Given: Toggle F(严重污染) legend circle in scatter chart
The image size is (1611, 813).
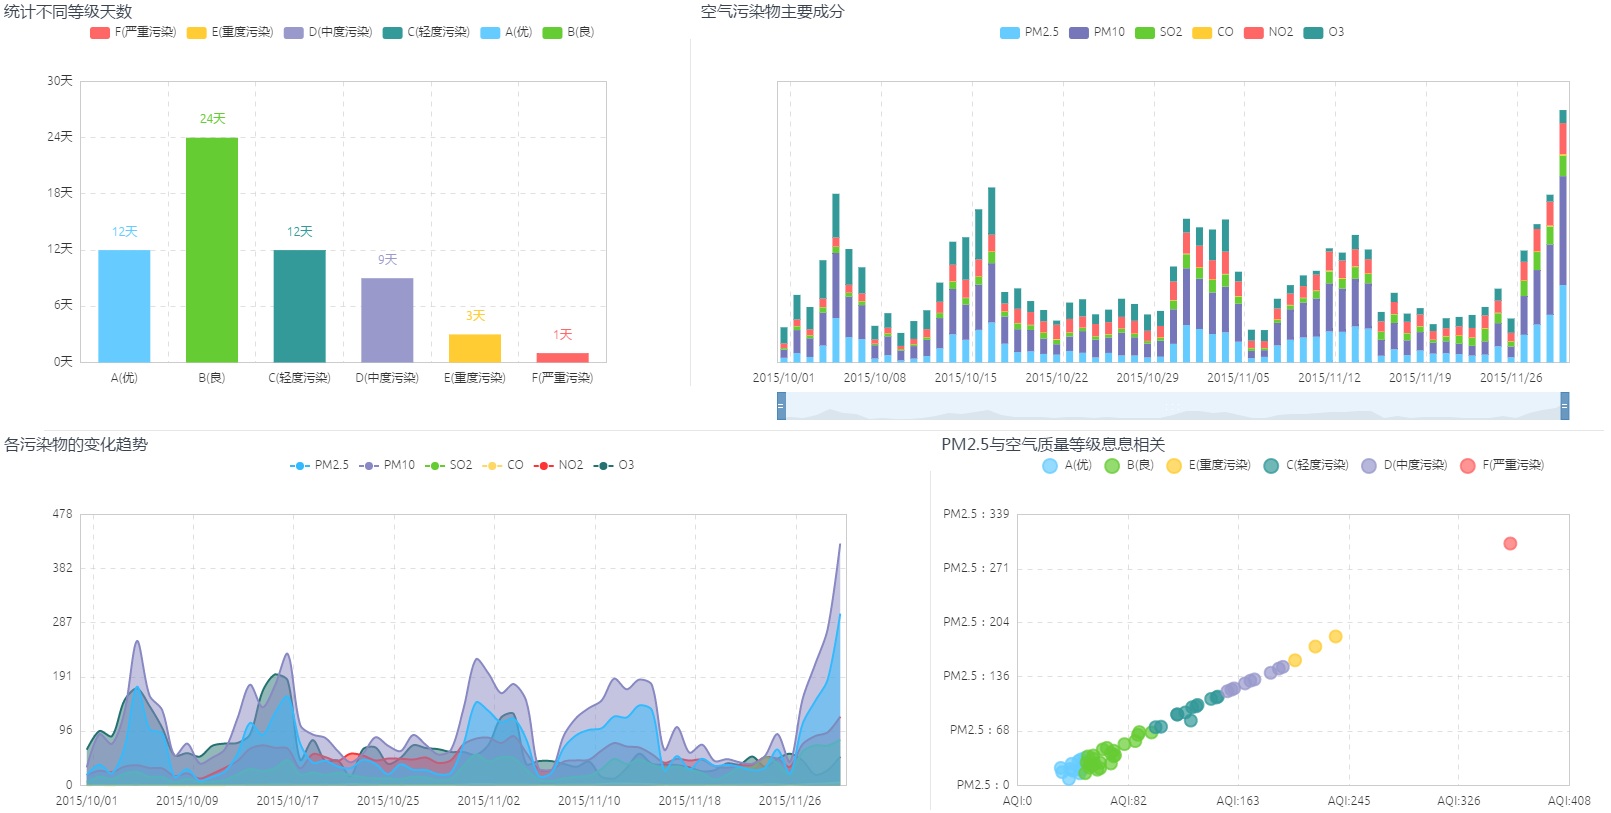Looking at the screenshot, I should click(1468, 466).
